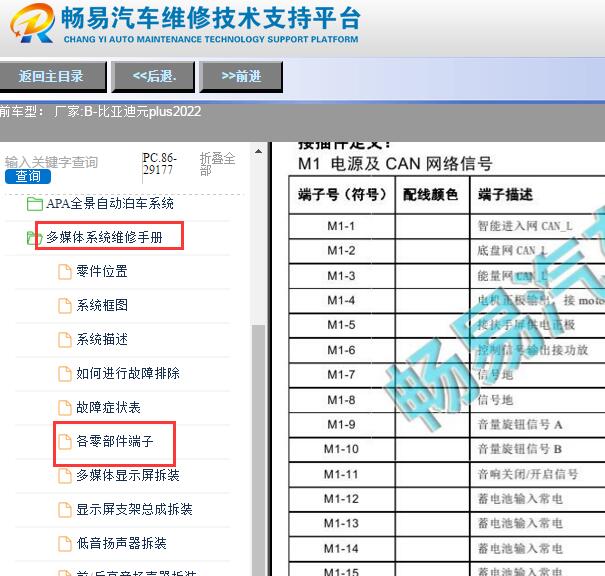Select table cell M1-2

[341, 251]
